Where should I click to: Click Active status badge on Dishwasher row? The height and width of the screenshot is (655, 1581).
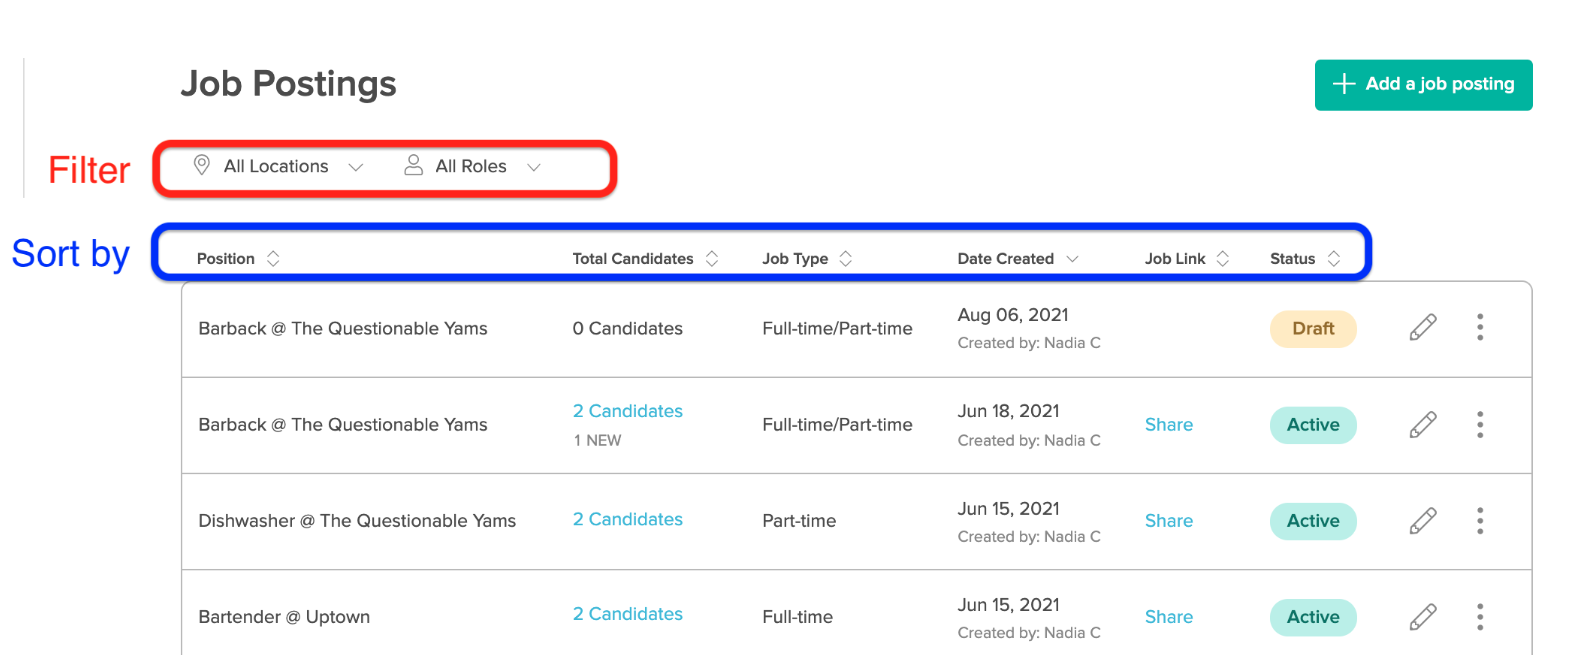tap(1313, 520)
